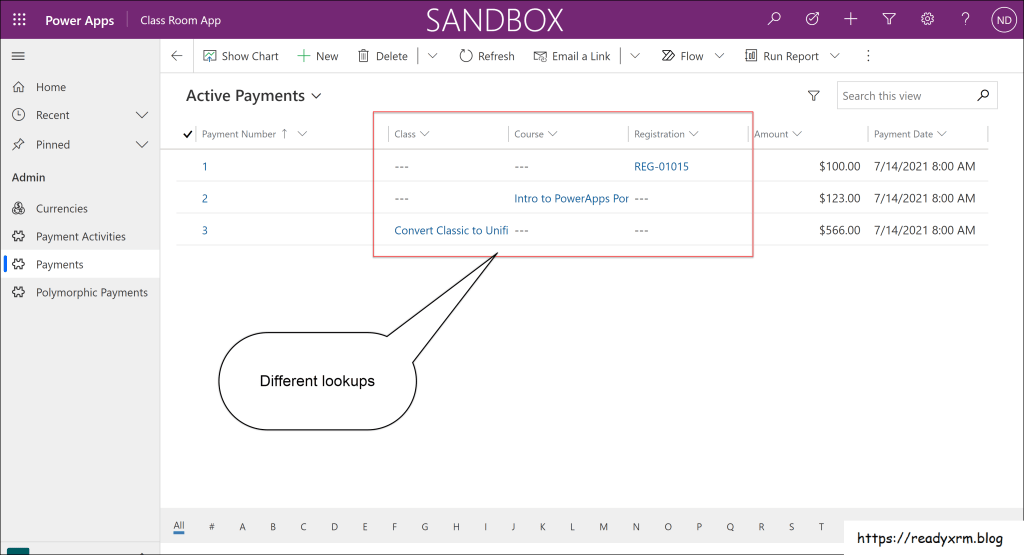Expand the Recent section chevron
The image size is (1024, 555).
click(x=142, y=115)
